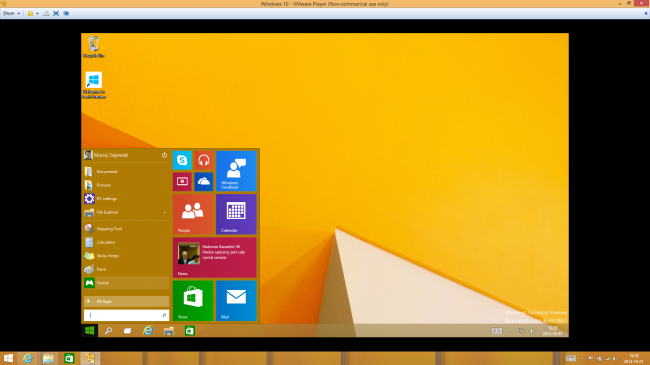Open Store on guest taskbar
This screenshot has height=365, width=650.
[189, 331]
